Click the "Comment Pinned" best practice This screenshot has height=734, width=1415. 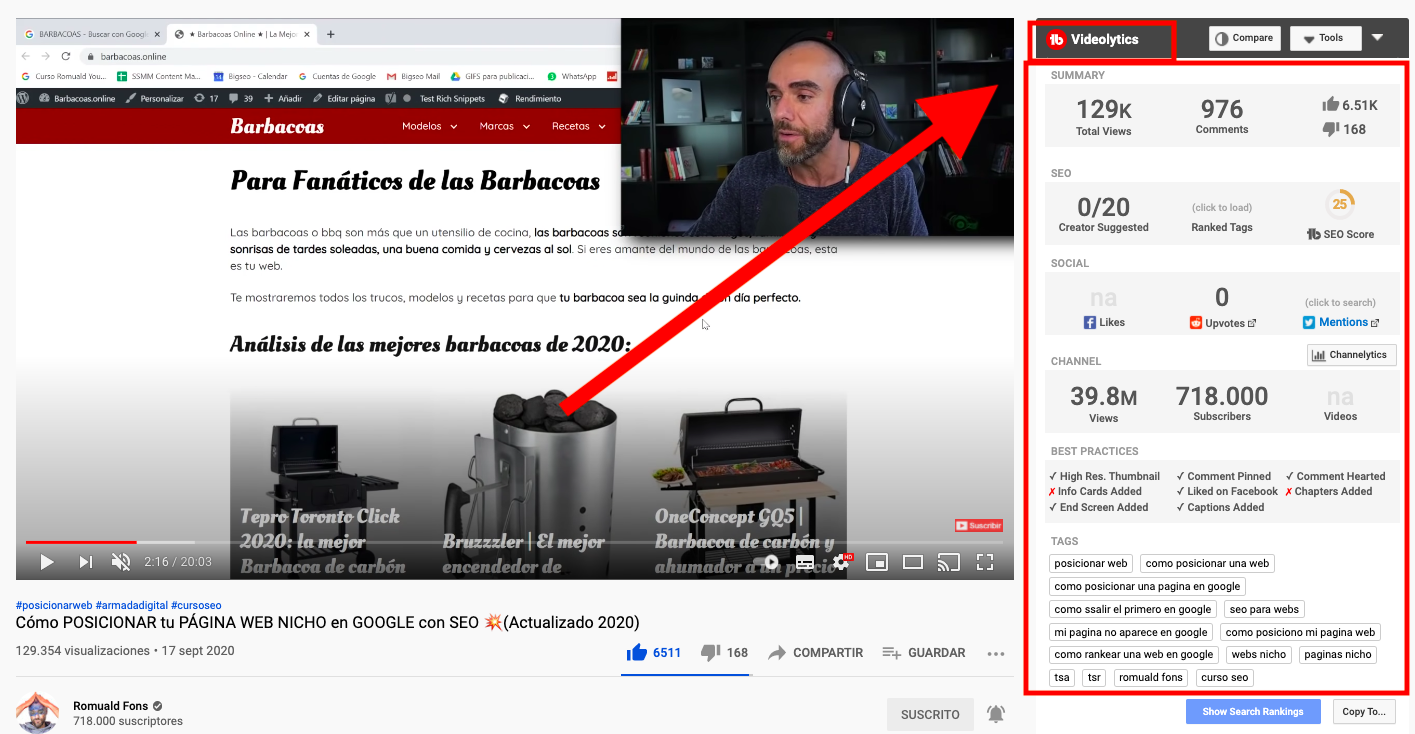coord(1223,477)
